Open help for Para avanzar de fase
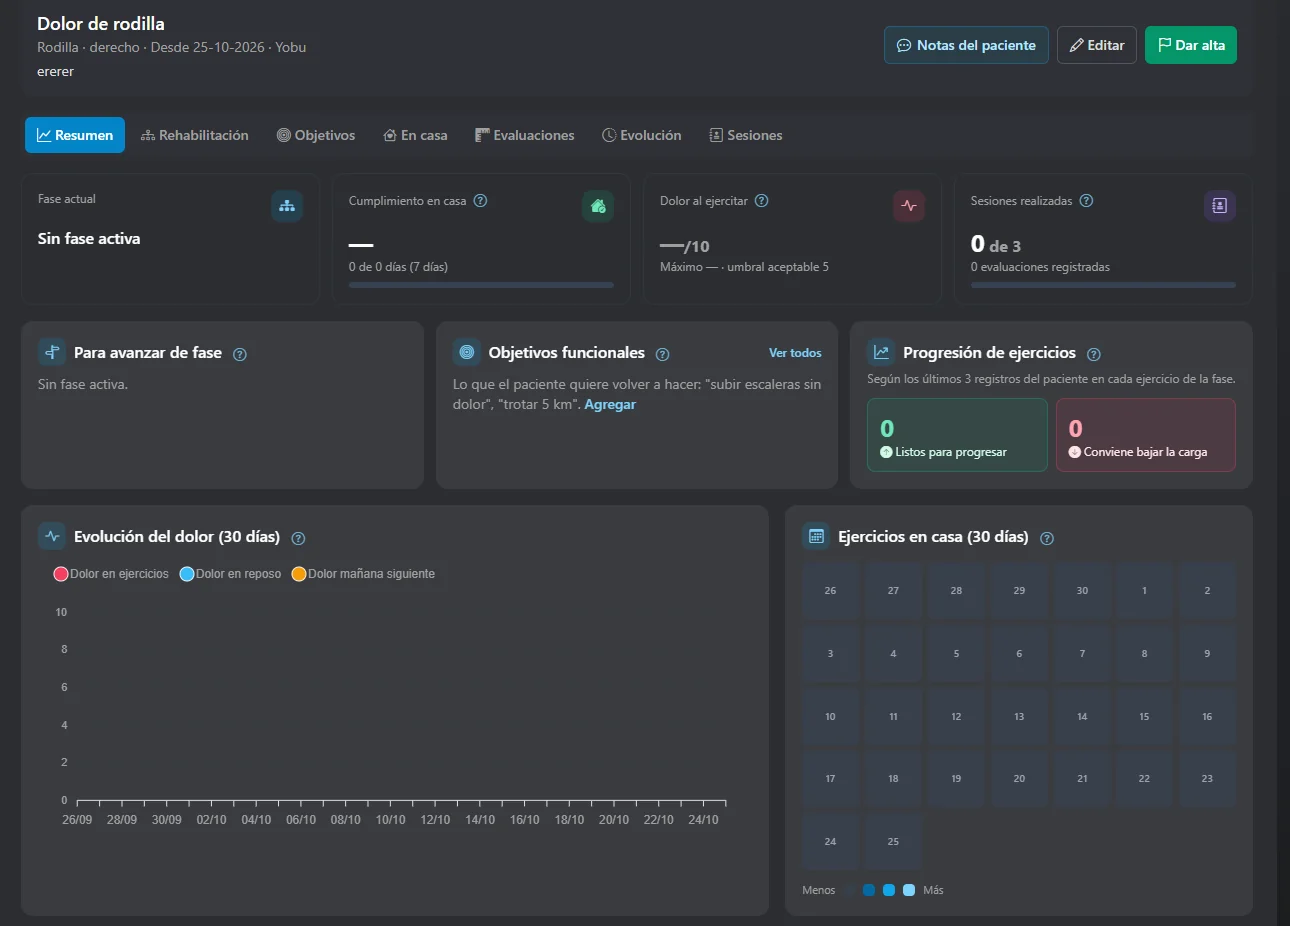This screenshot has height=926, width=1290. 240,354
